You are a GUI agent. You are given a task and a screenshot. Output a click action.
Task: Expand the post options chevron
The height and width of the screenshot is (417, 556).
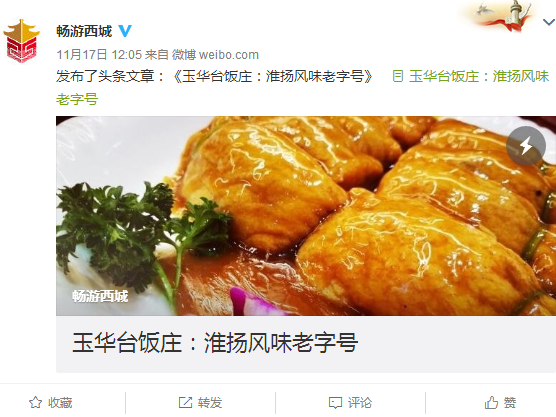(549, 22)
